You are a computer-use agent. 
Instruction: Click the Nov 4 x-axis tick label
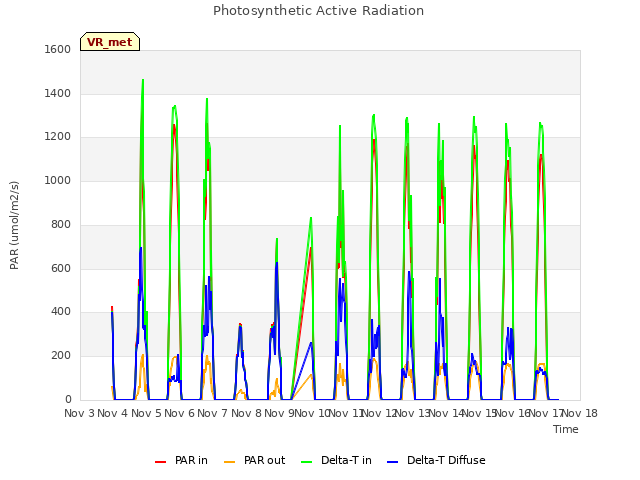[x=113, y=413]
